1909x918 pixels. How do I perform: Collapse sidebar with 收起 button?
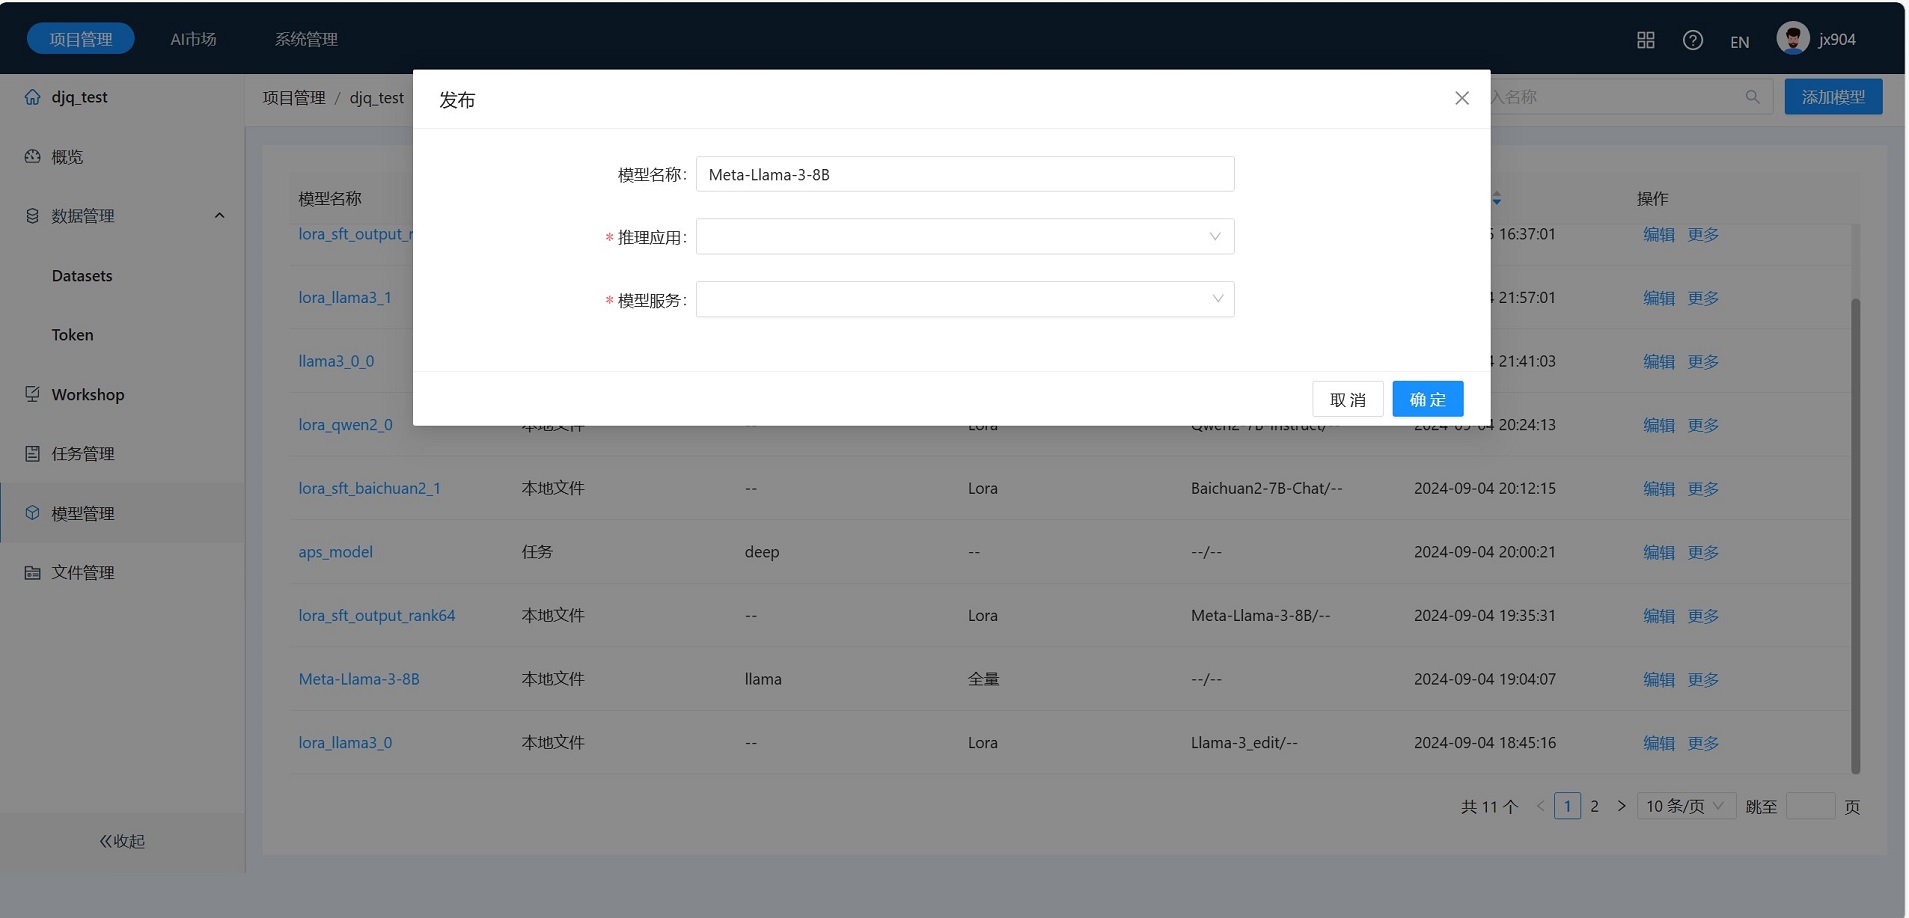point(122,841)
